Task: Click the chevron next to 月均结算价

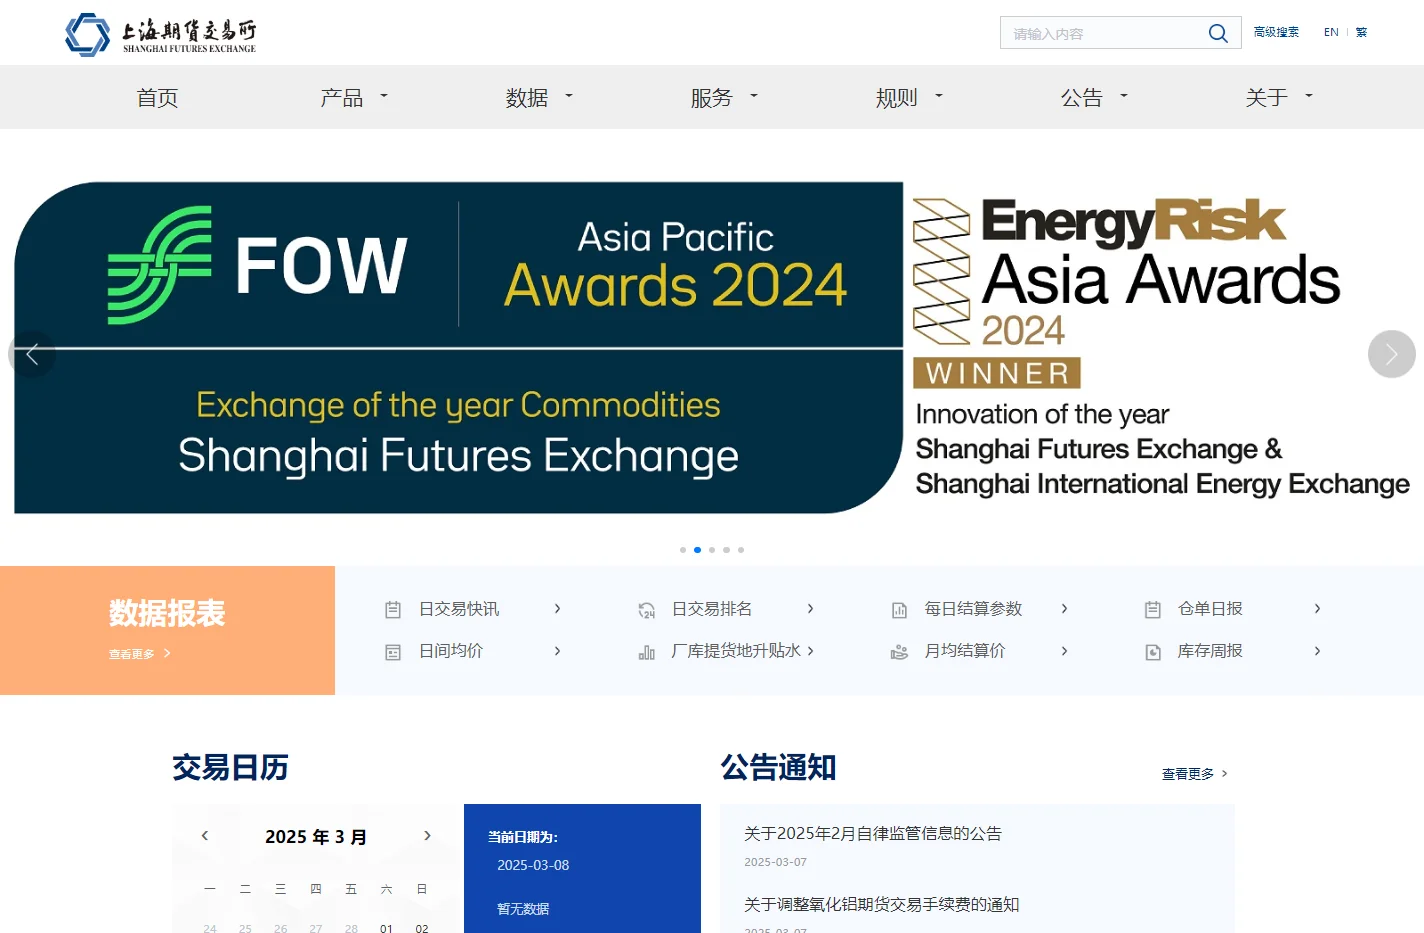Action: (x=1064, y=651)
